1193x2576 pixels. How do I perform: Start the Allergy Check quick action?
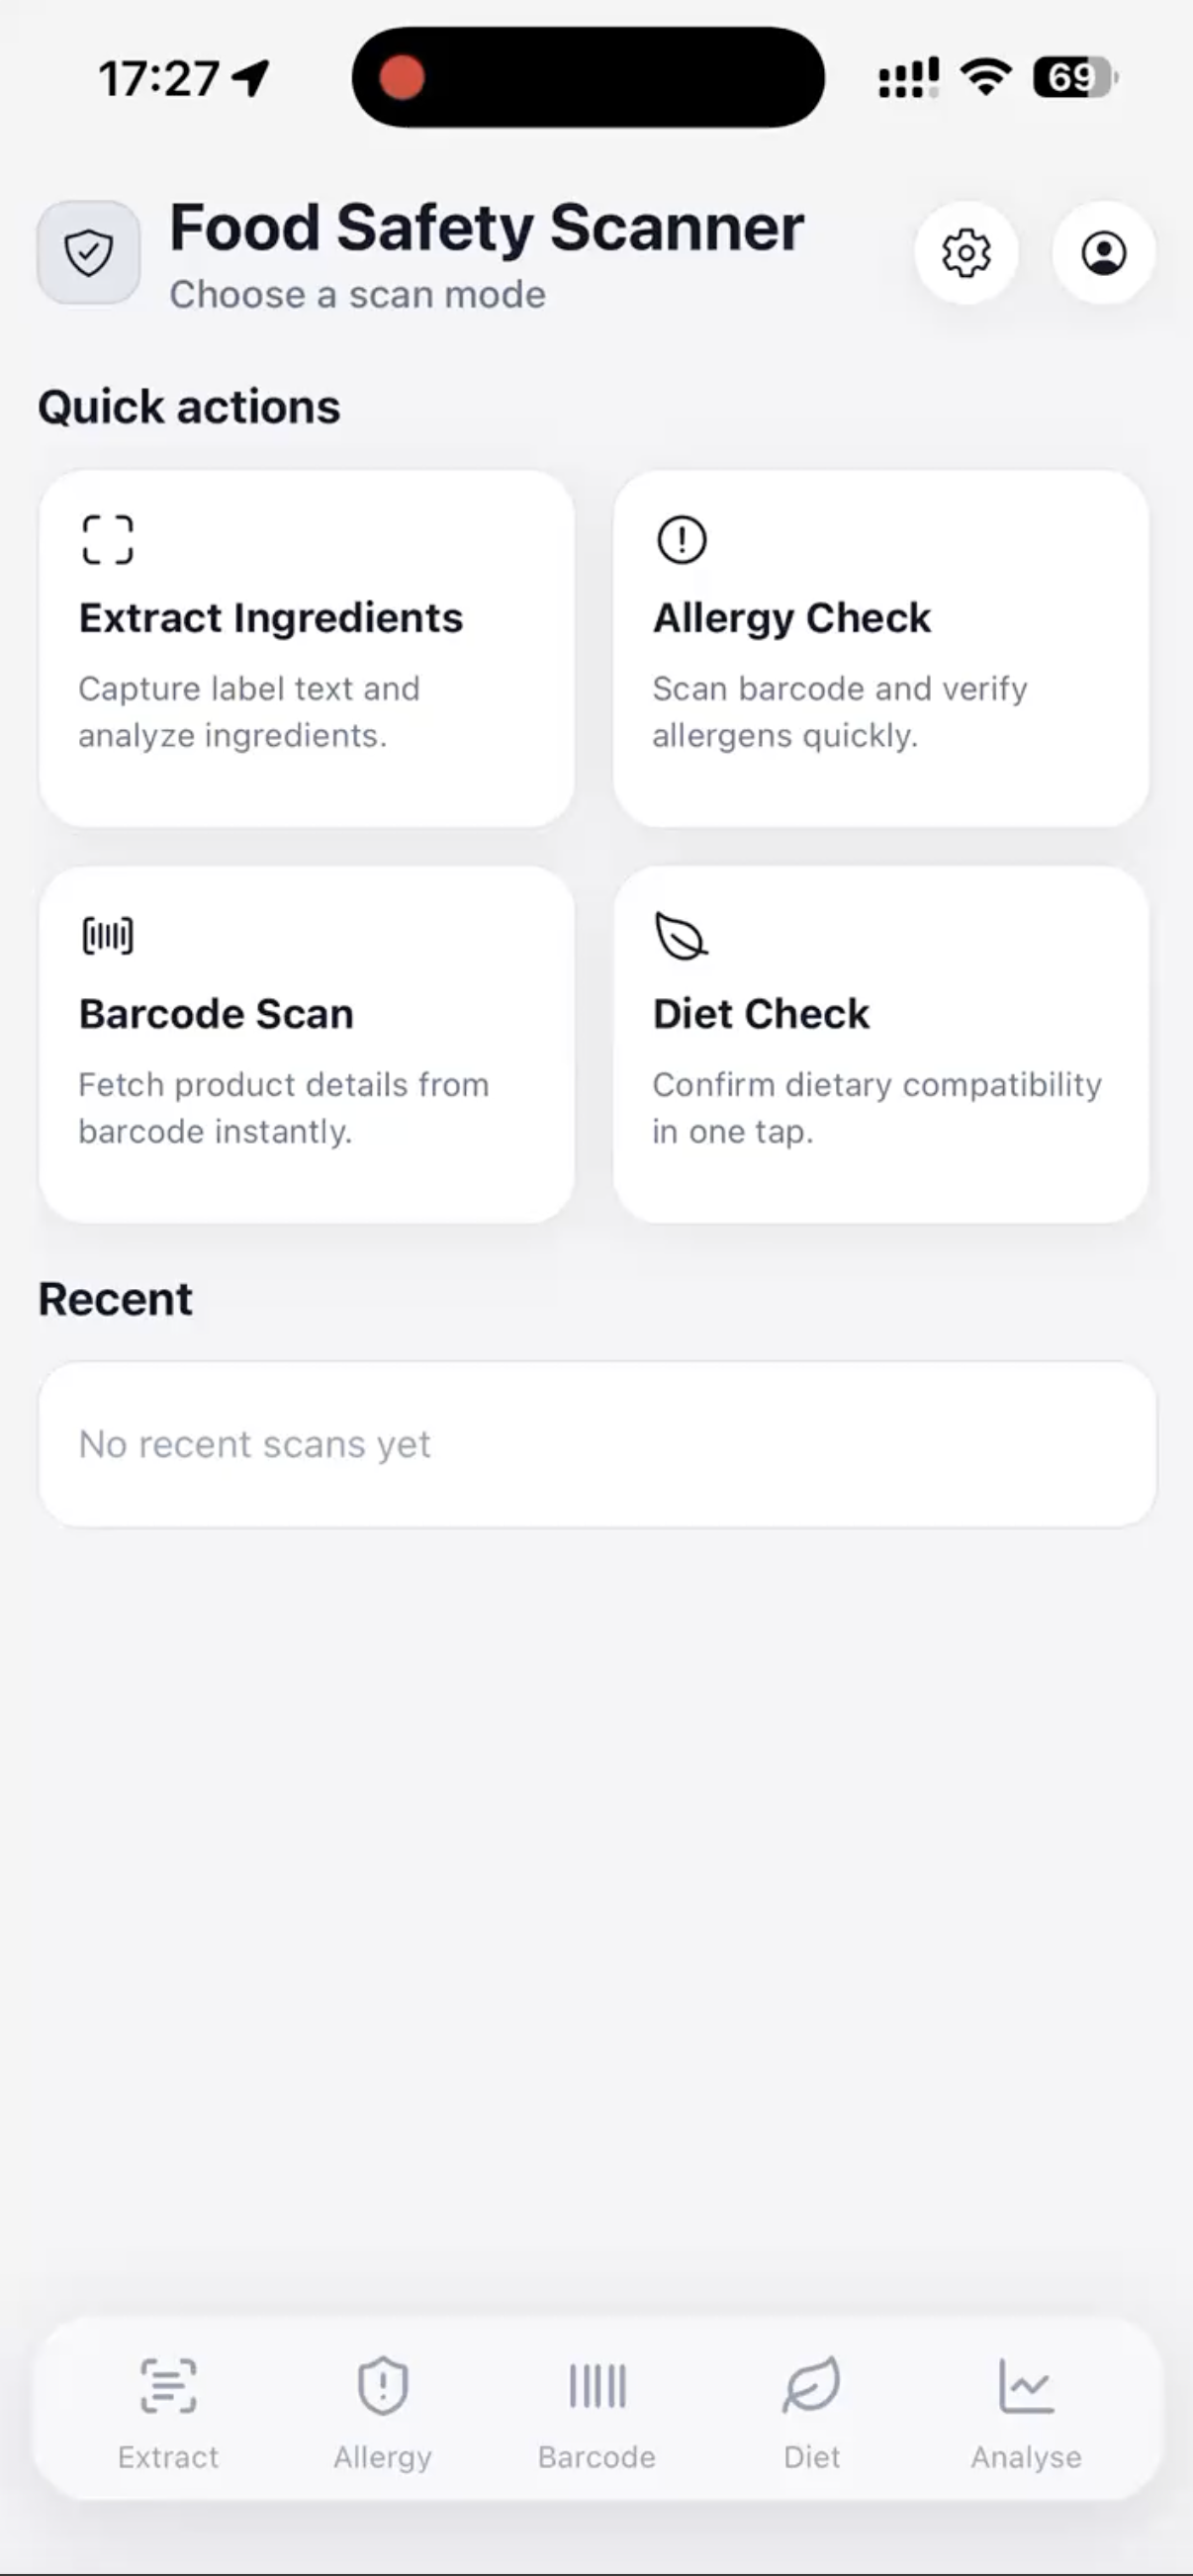pos(881,650)
